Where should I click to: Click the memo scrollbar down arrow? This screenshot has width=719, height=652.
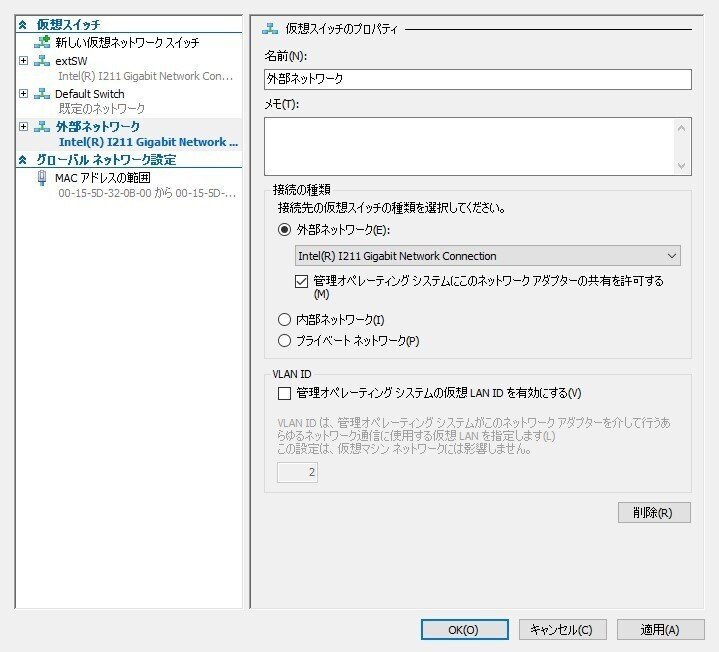pyautogui.click(x=681, y=166)
